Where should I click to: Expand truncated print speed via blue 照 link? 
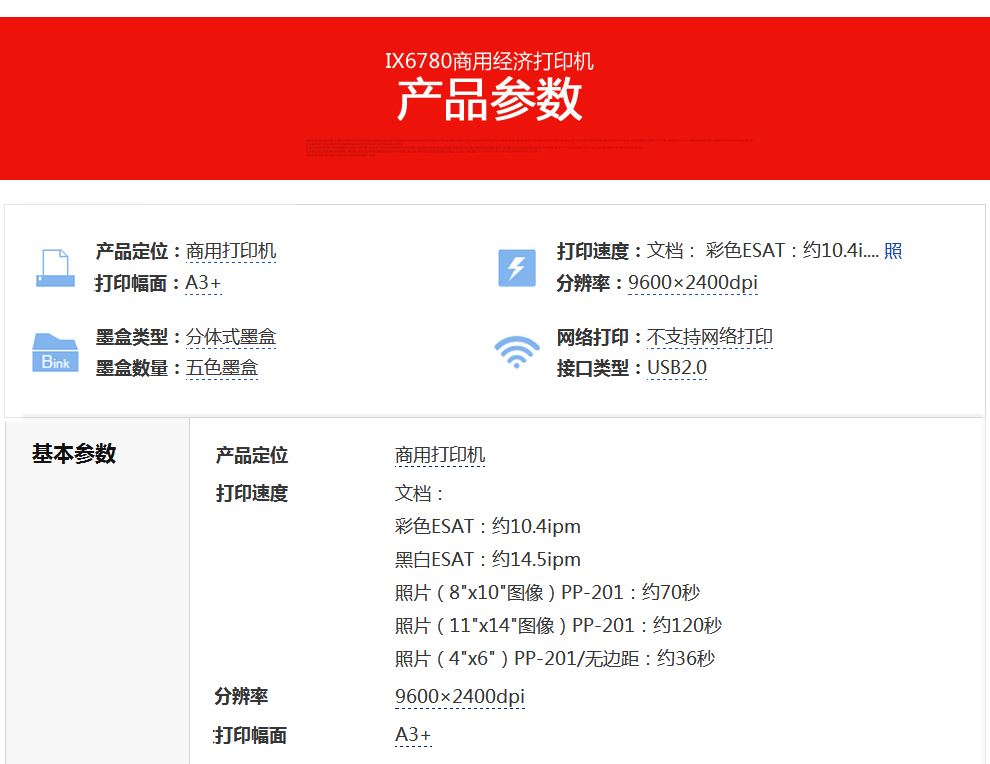coord(893,251)
